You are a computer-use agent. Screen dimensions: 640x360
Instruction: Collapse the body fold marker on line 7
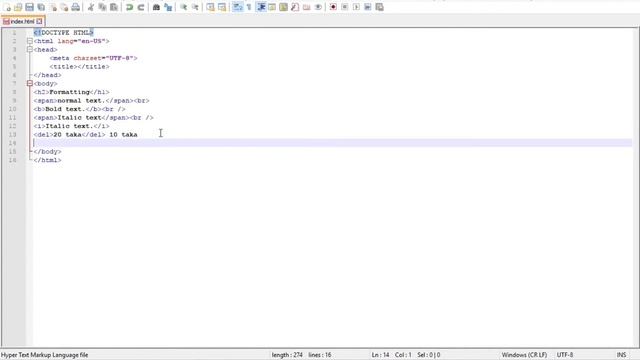(x=30, y=83)
